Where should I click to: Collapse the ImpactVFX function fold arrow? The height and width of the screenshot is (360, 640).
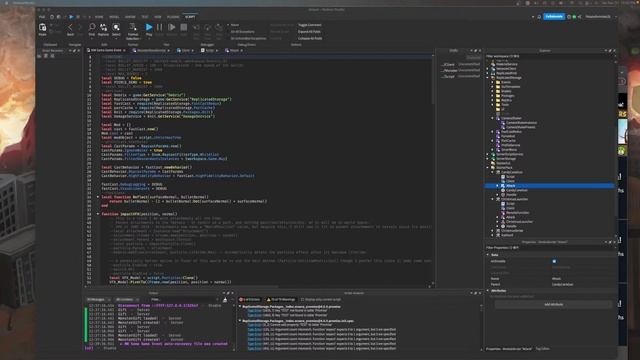coord(98,214)
